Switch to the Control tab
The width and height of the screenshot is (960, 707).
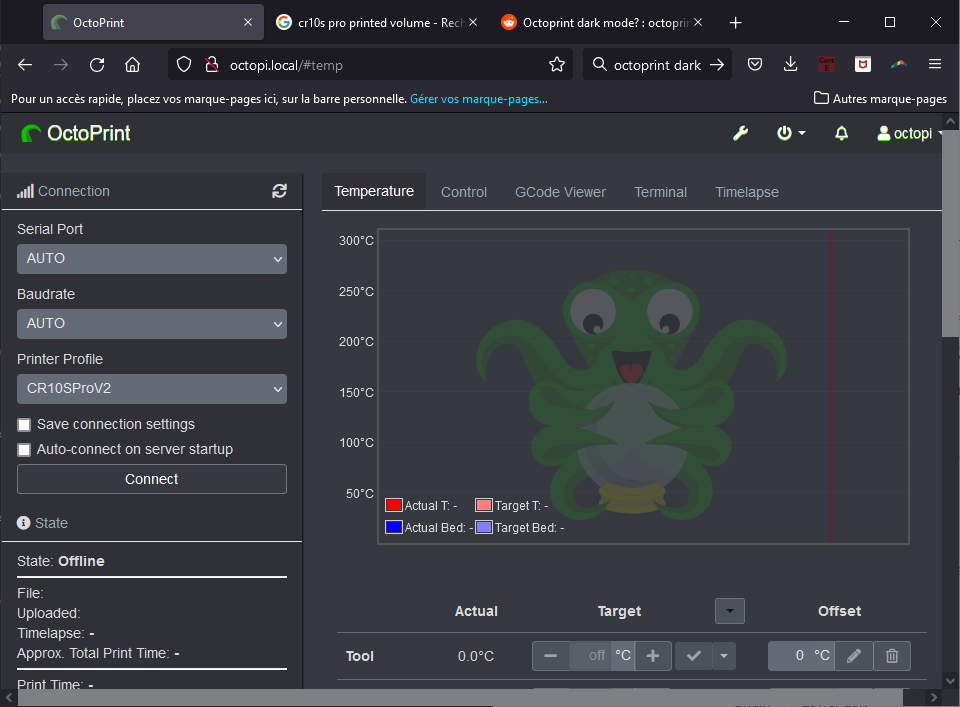(x=463, y=192)
